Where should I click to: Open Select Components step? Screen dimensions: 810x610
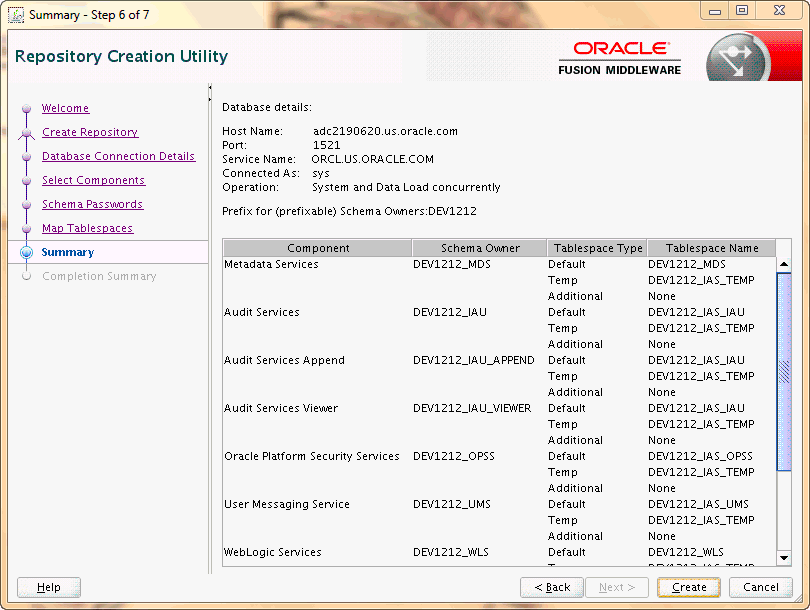pos(94,180)
